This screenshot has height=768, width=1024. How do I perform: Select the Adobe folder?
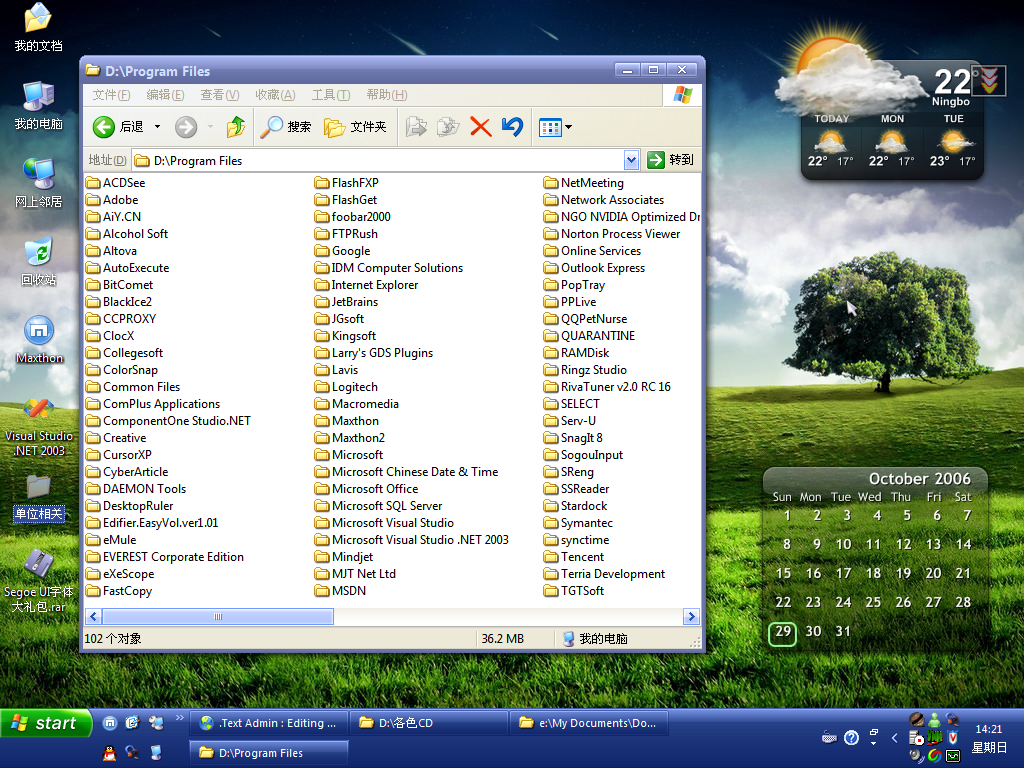(x=112, y=200)
